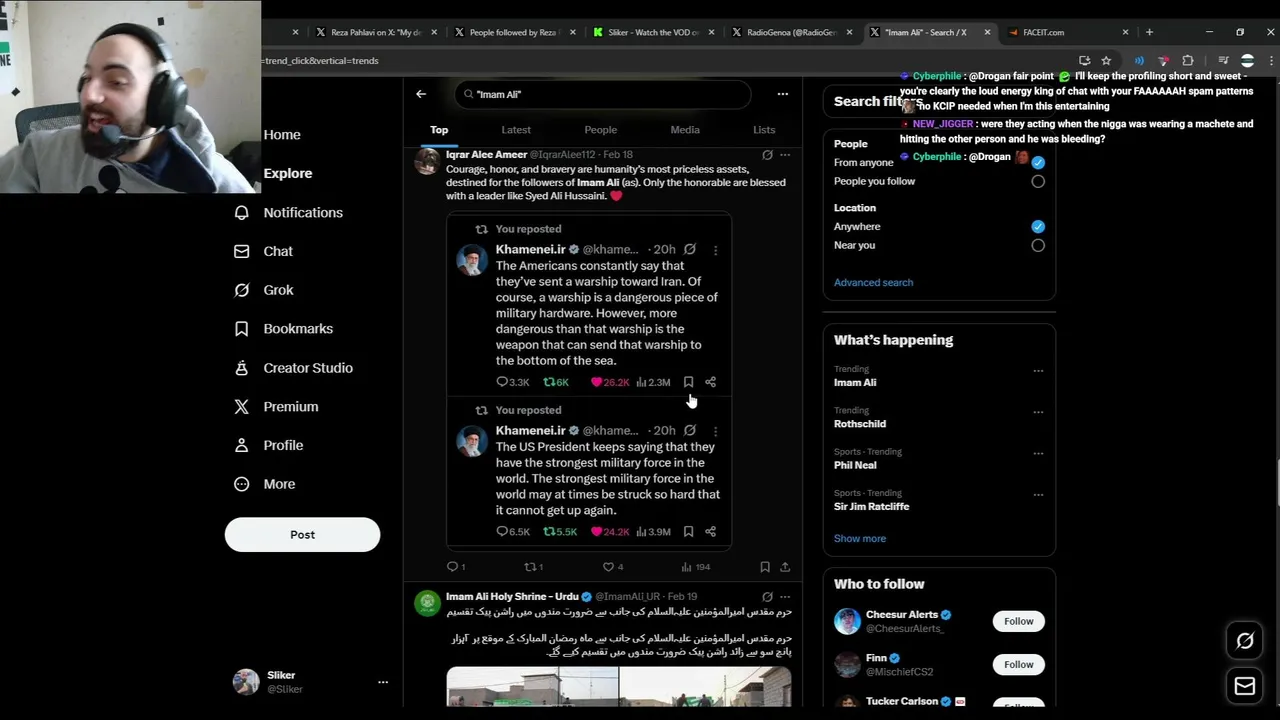Open options for Sir Jim Ratcliffe trend

click(1038, 495)
